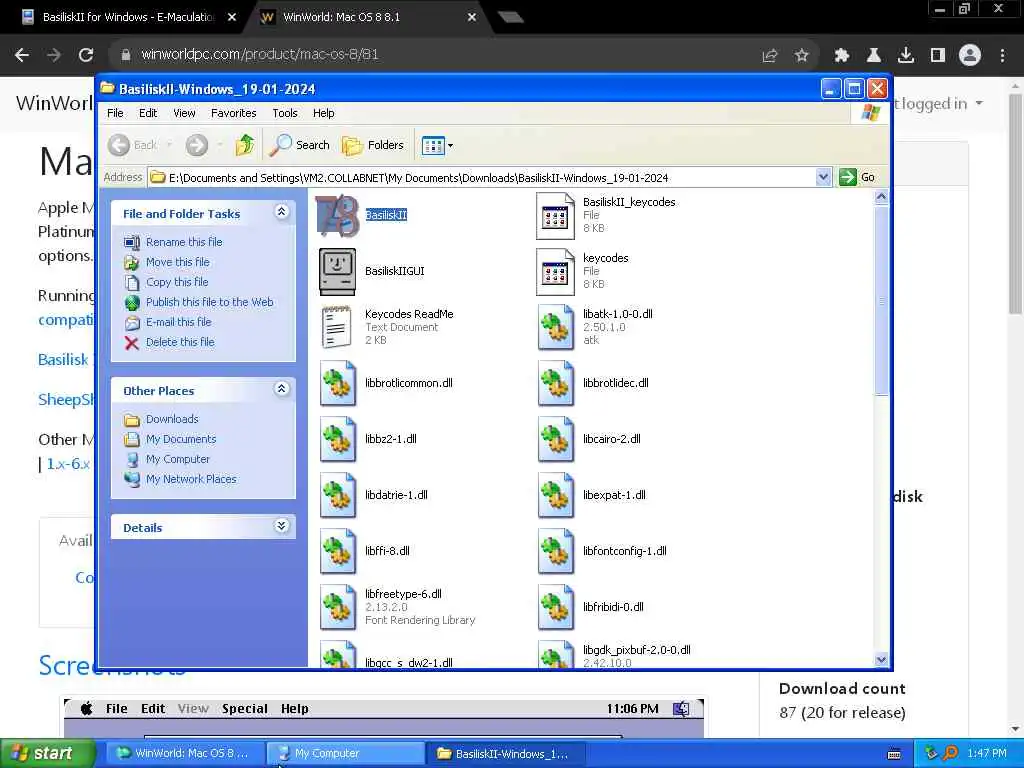Expand the Details panel
The image size is (1024, 768).
(281, 526)
